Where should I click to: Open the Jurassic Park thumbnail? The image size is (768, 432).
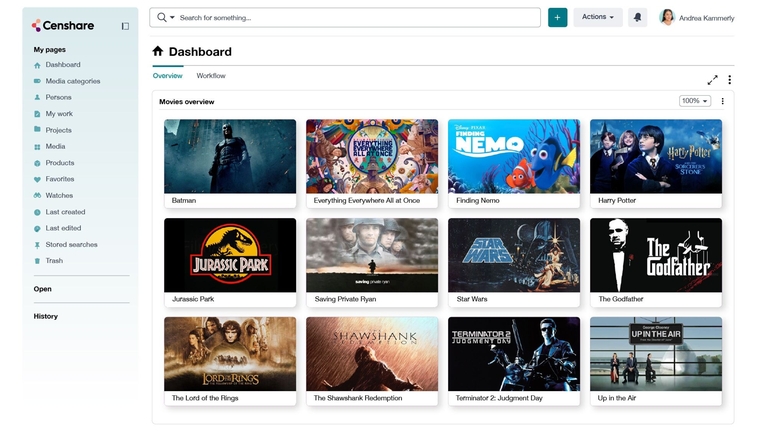(x=230, y=255)
